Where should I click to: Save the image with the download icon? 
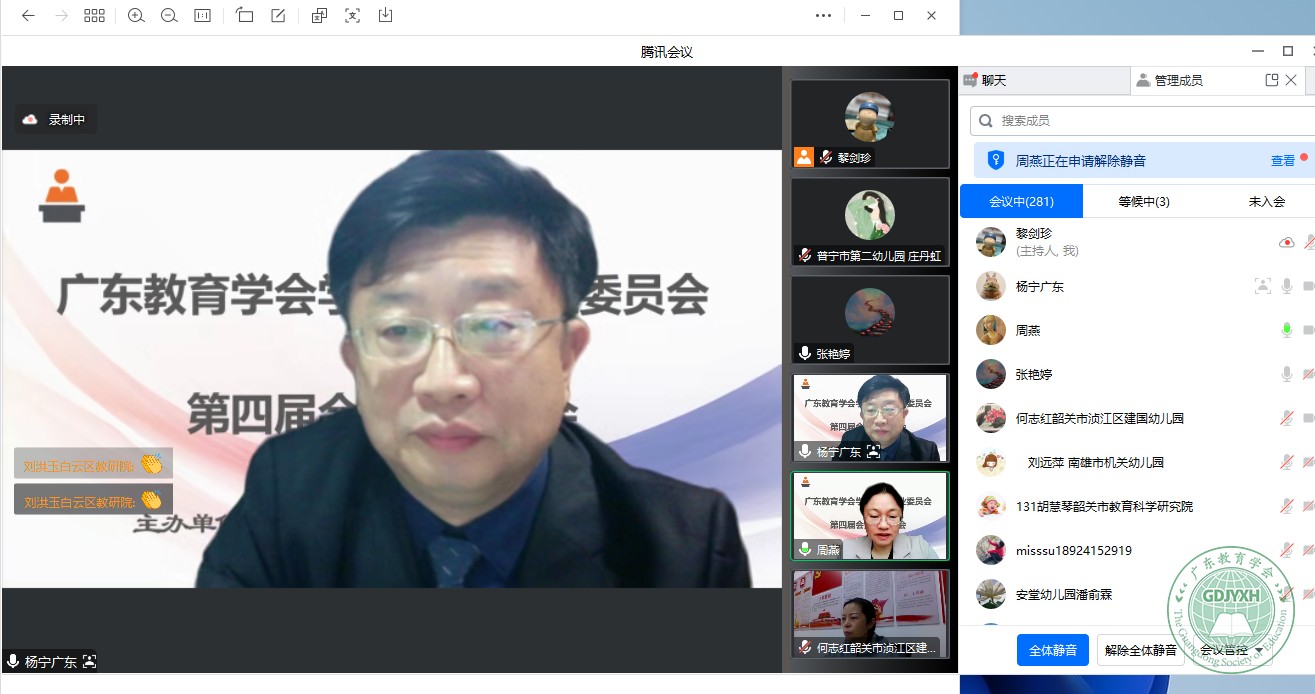click(x=385, y=16)
